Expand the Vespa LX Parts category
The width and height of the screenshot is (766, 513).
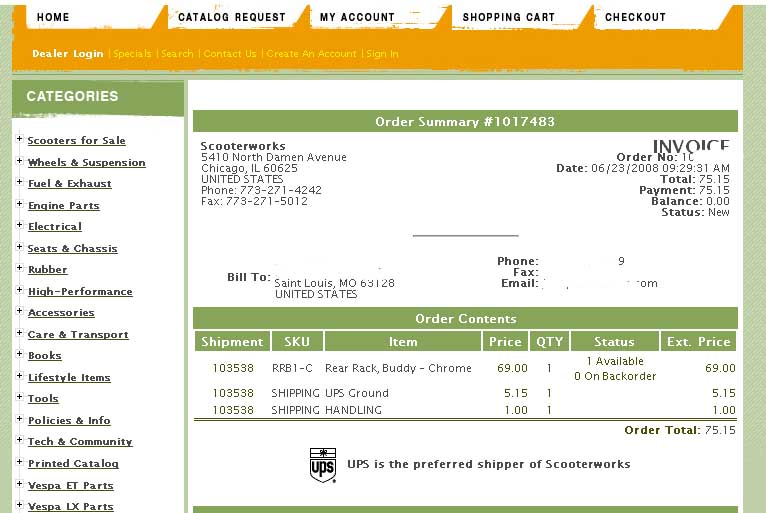(19, 505)
